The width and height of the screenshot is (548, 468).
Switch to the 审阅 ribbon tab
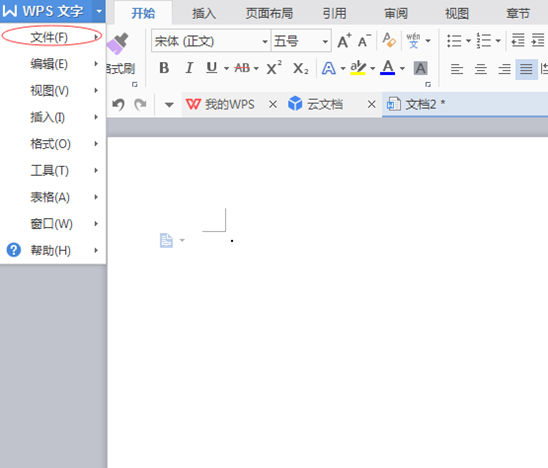click(396, 14)
